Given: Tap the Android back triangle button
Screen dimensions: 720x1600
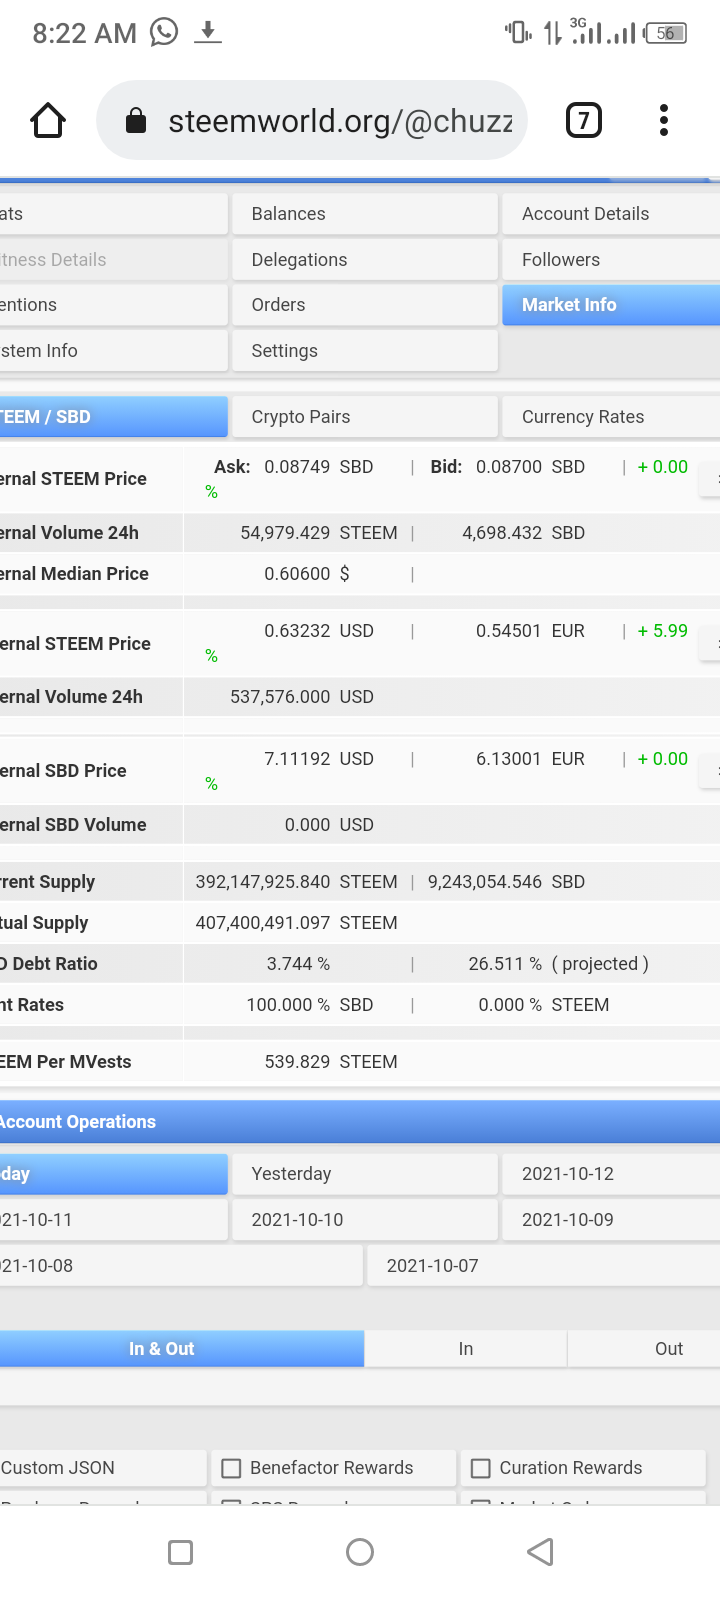Looking at the screenshot, I should click(x=540, y=1552).
